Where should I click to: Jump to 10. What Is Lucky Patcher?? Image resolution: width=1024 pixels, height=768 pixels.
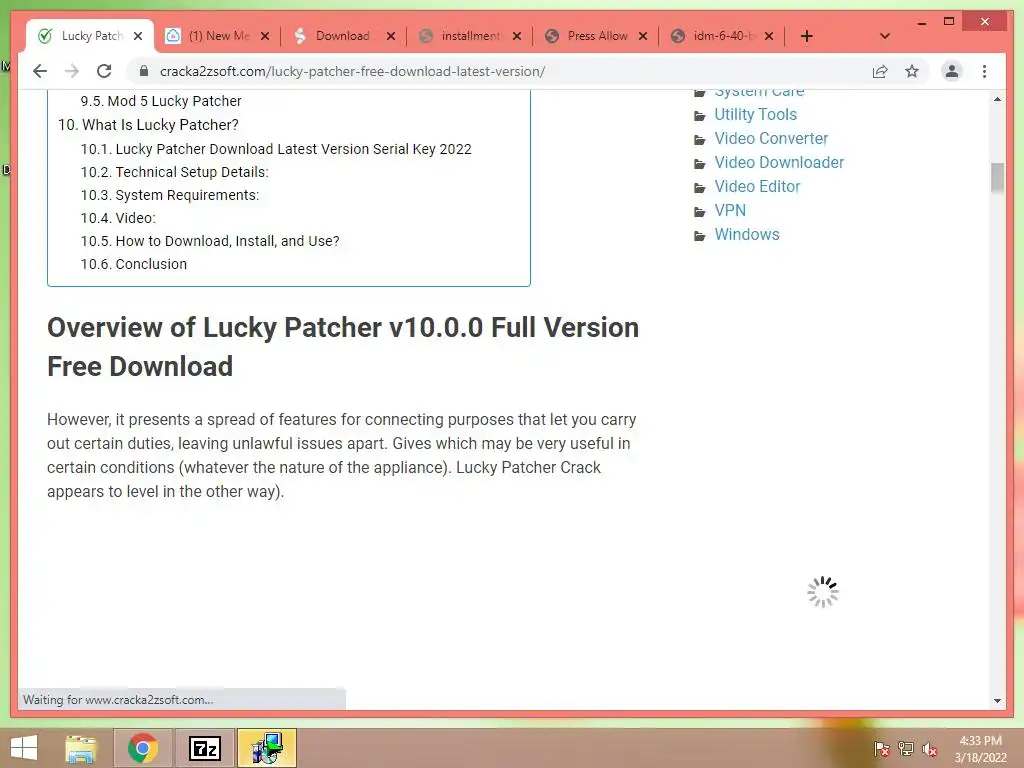(148, 125)
